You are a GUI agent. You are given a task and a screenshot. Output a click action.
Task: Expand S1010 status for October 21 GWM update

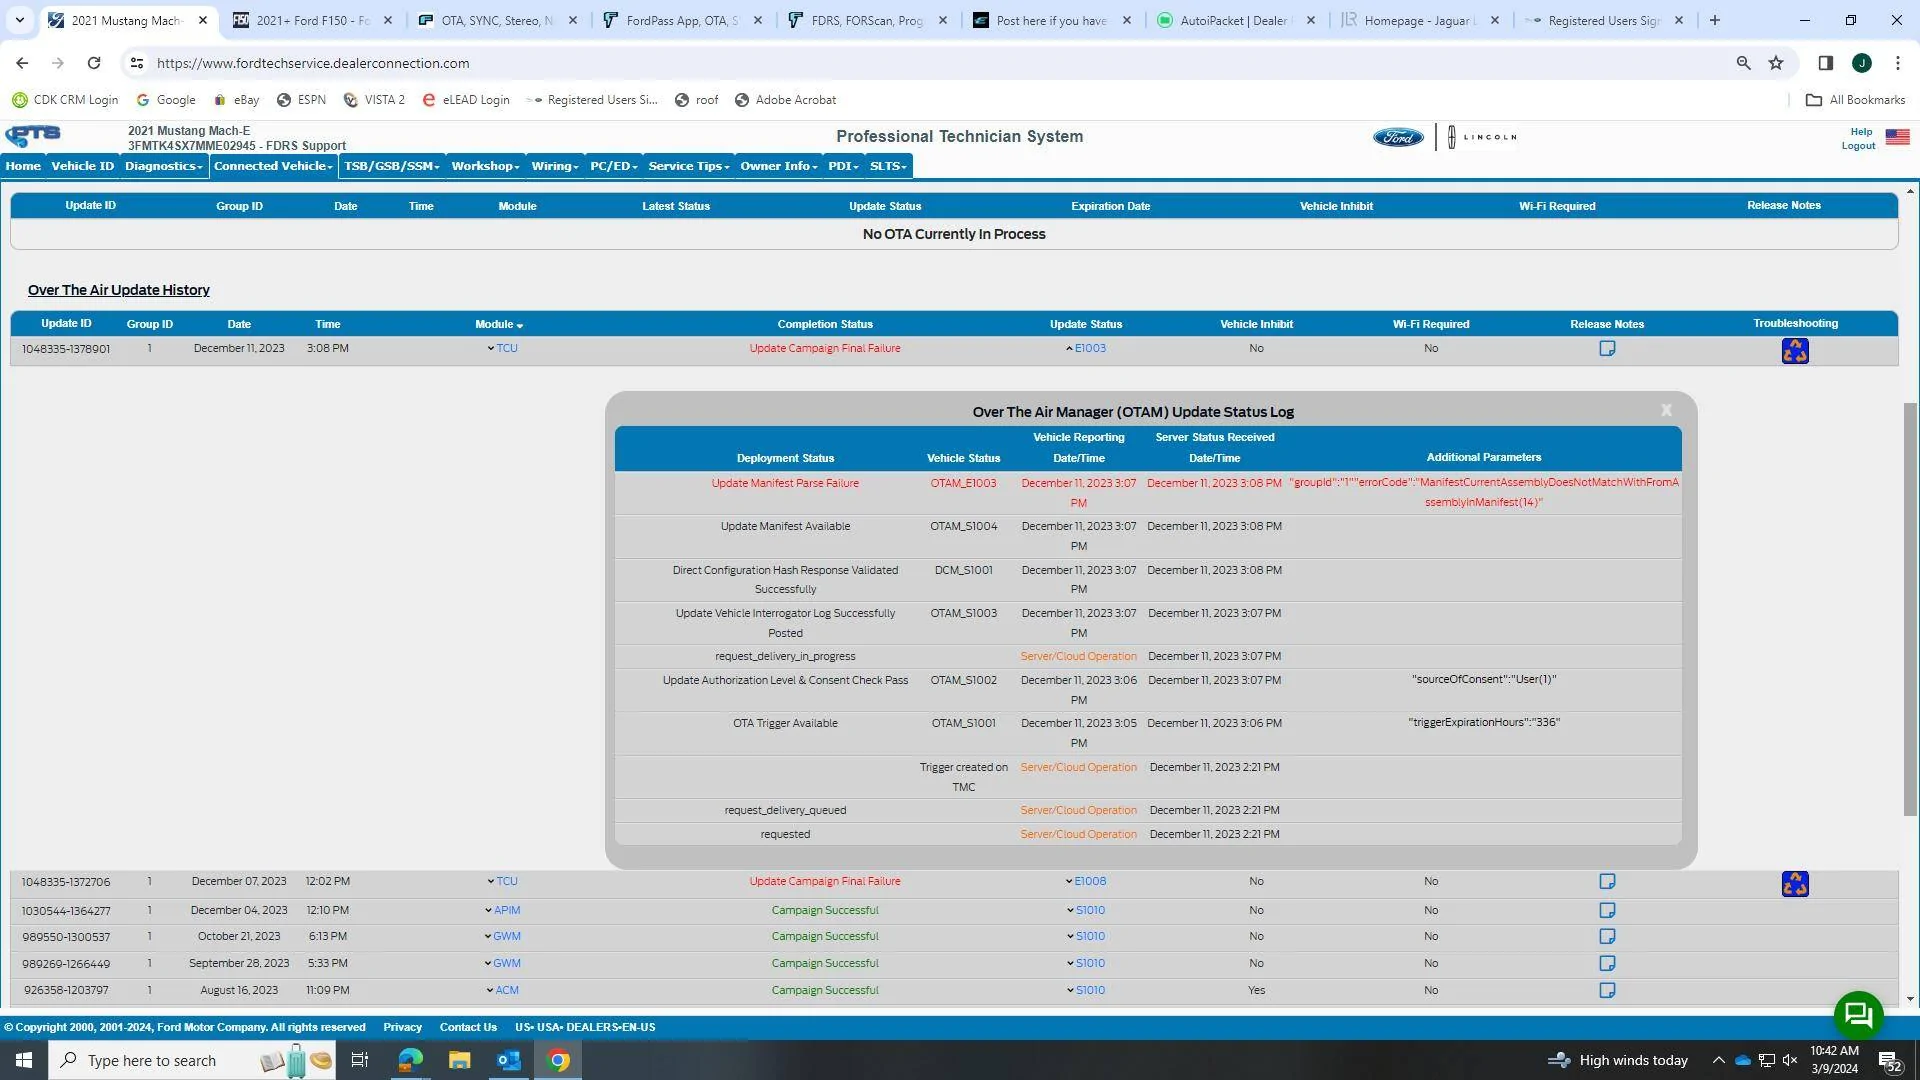[1086, 937]
